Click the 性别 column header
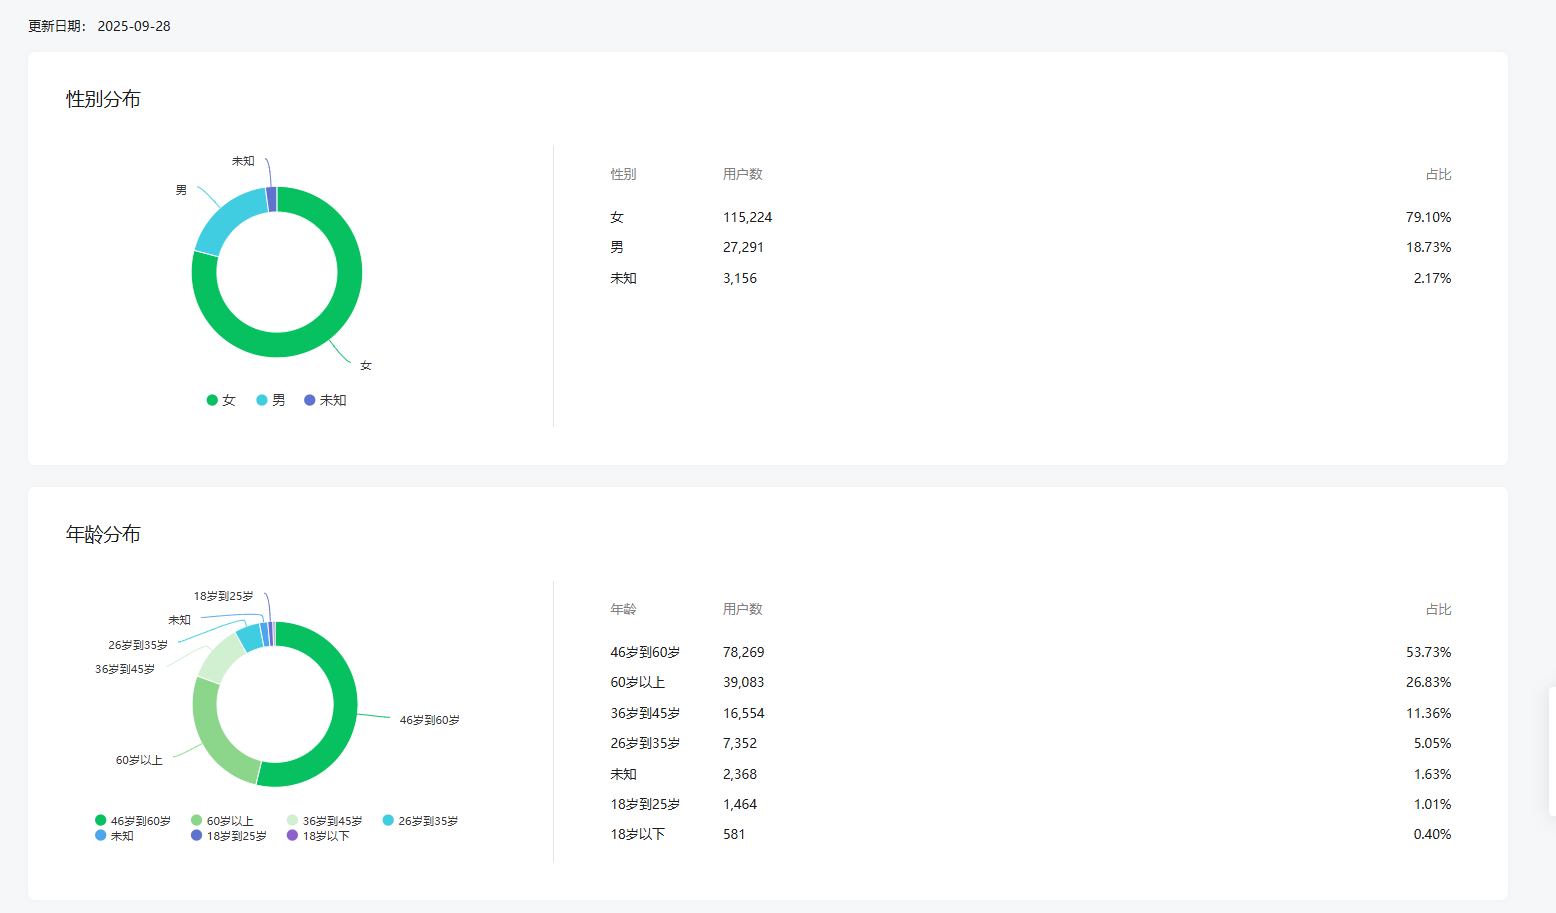 click(x=623, y=174)
